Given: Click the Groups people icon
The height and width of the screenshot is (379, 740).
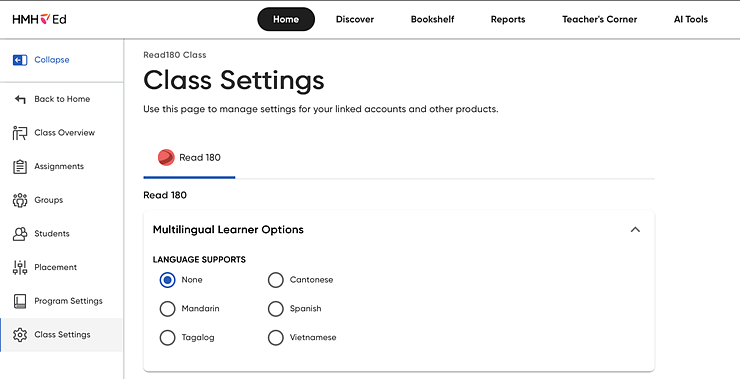Looking at the screenshot, I should coord(20,200).
